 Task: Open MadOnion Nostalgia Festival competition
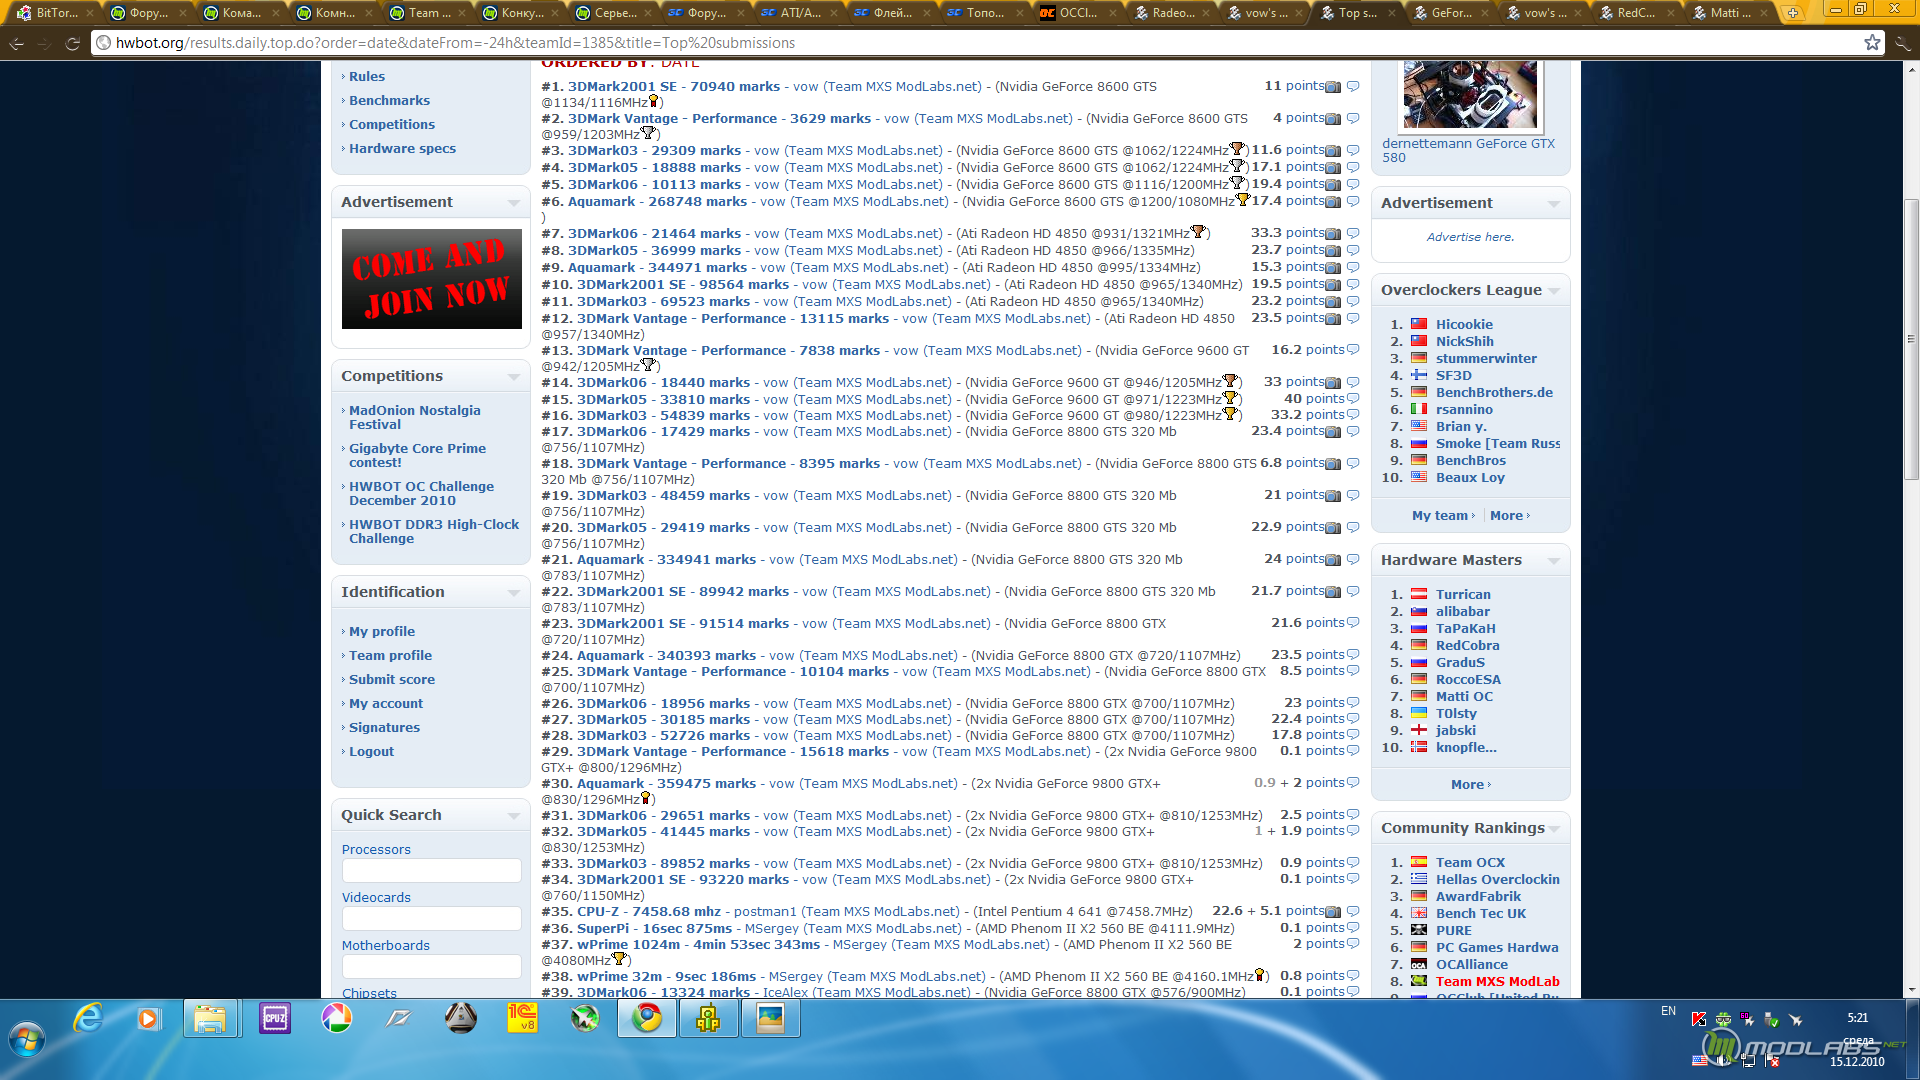click(414, 418)
